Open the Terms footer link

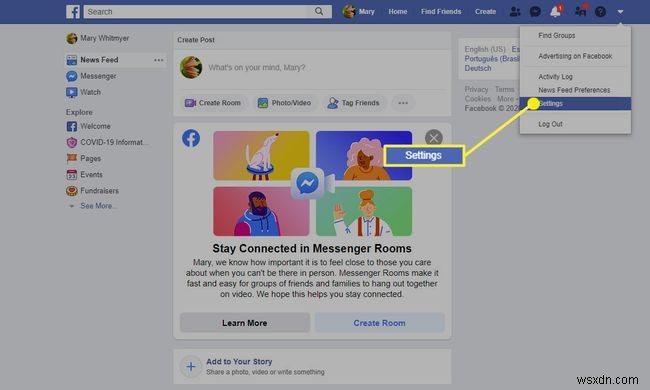504,90
